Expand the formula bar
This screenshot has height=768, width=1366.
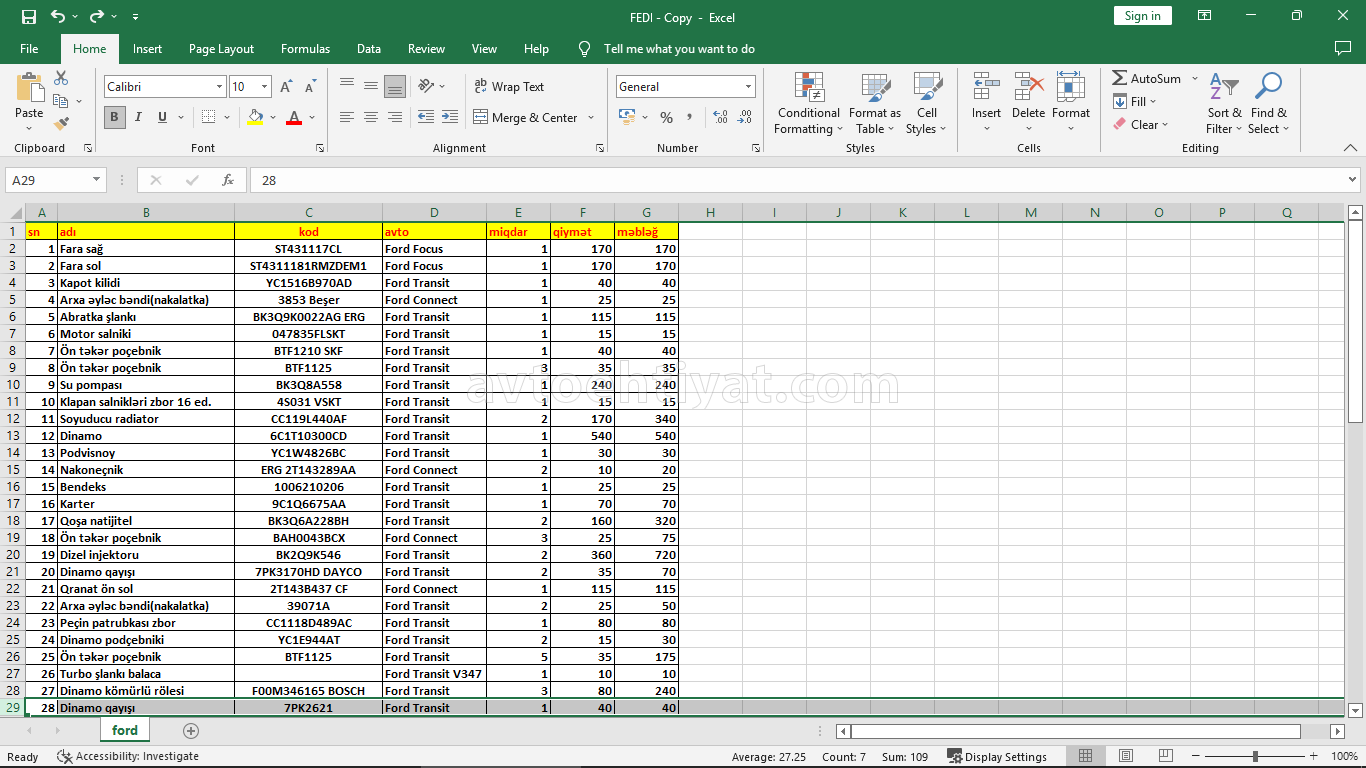pos(1353,180)
